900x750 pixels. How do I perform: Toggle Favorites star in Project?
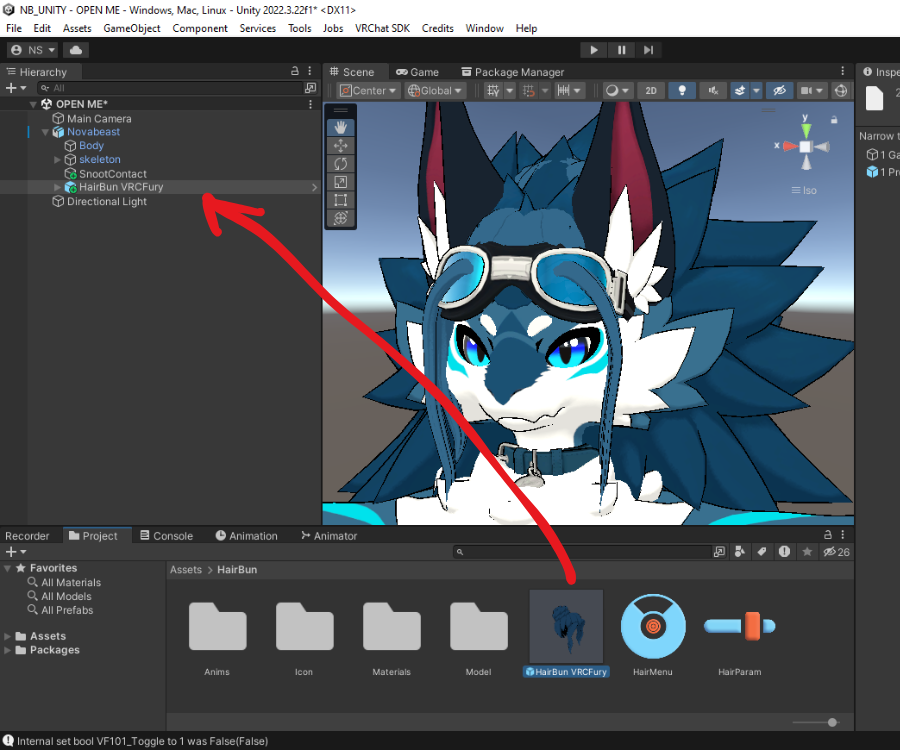[x=807, y=551]
